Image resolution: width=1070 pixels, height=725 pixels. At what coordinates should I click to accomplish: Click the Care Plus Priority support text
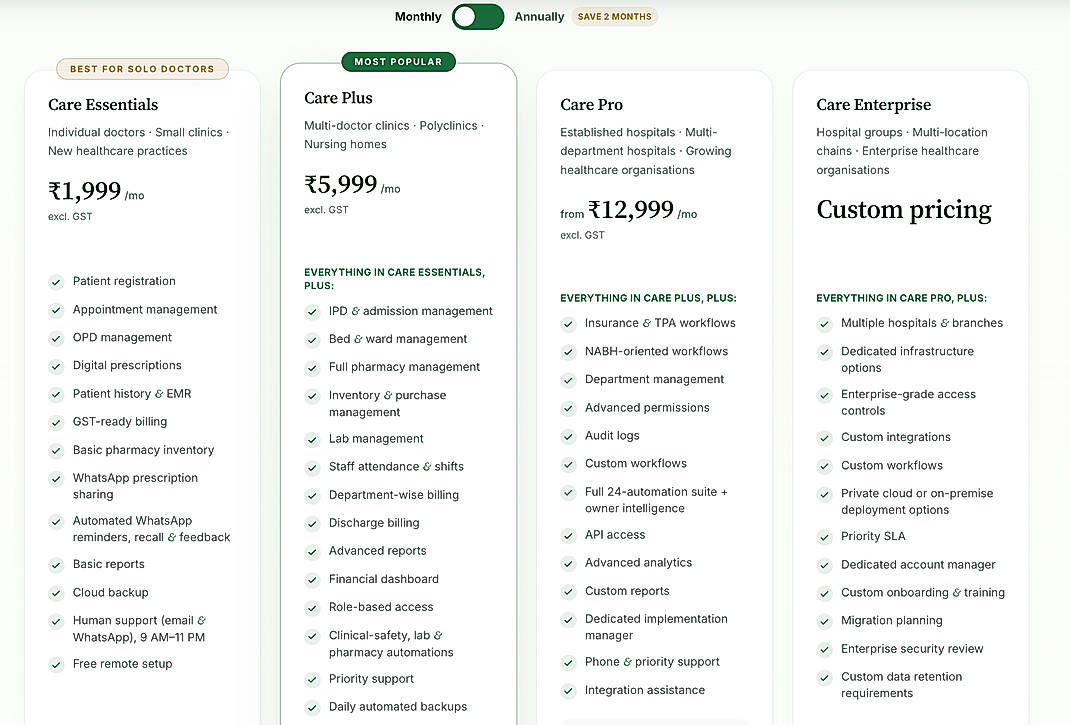[x=371, y=679]
